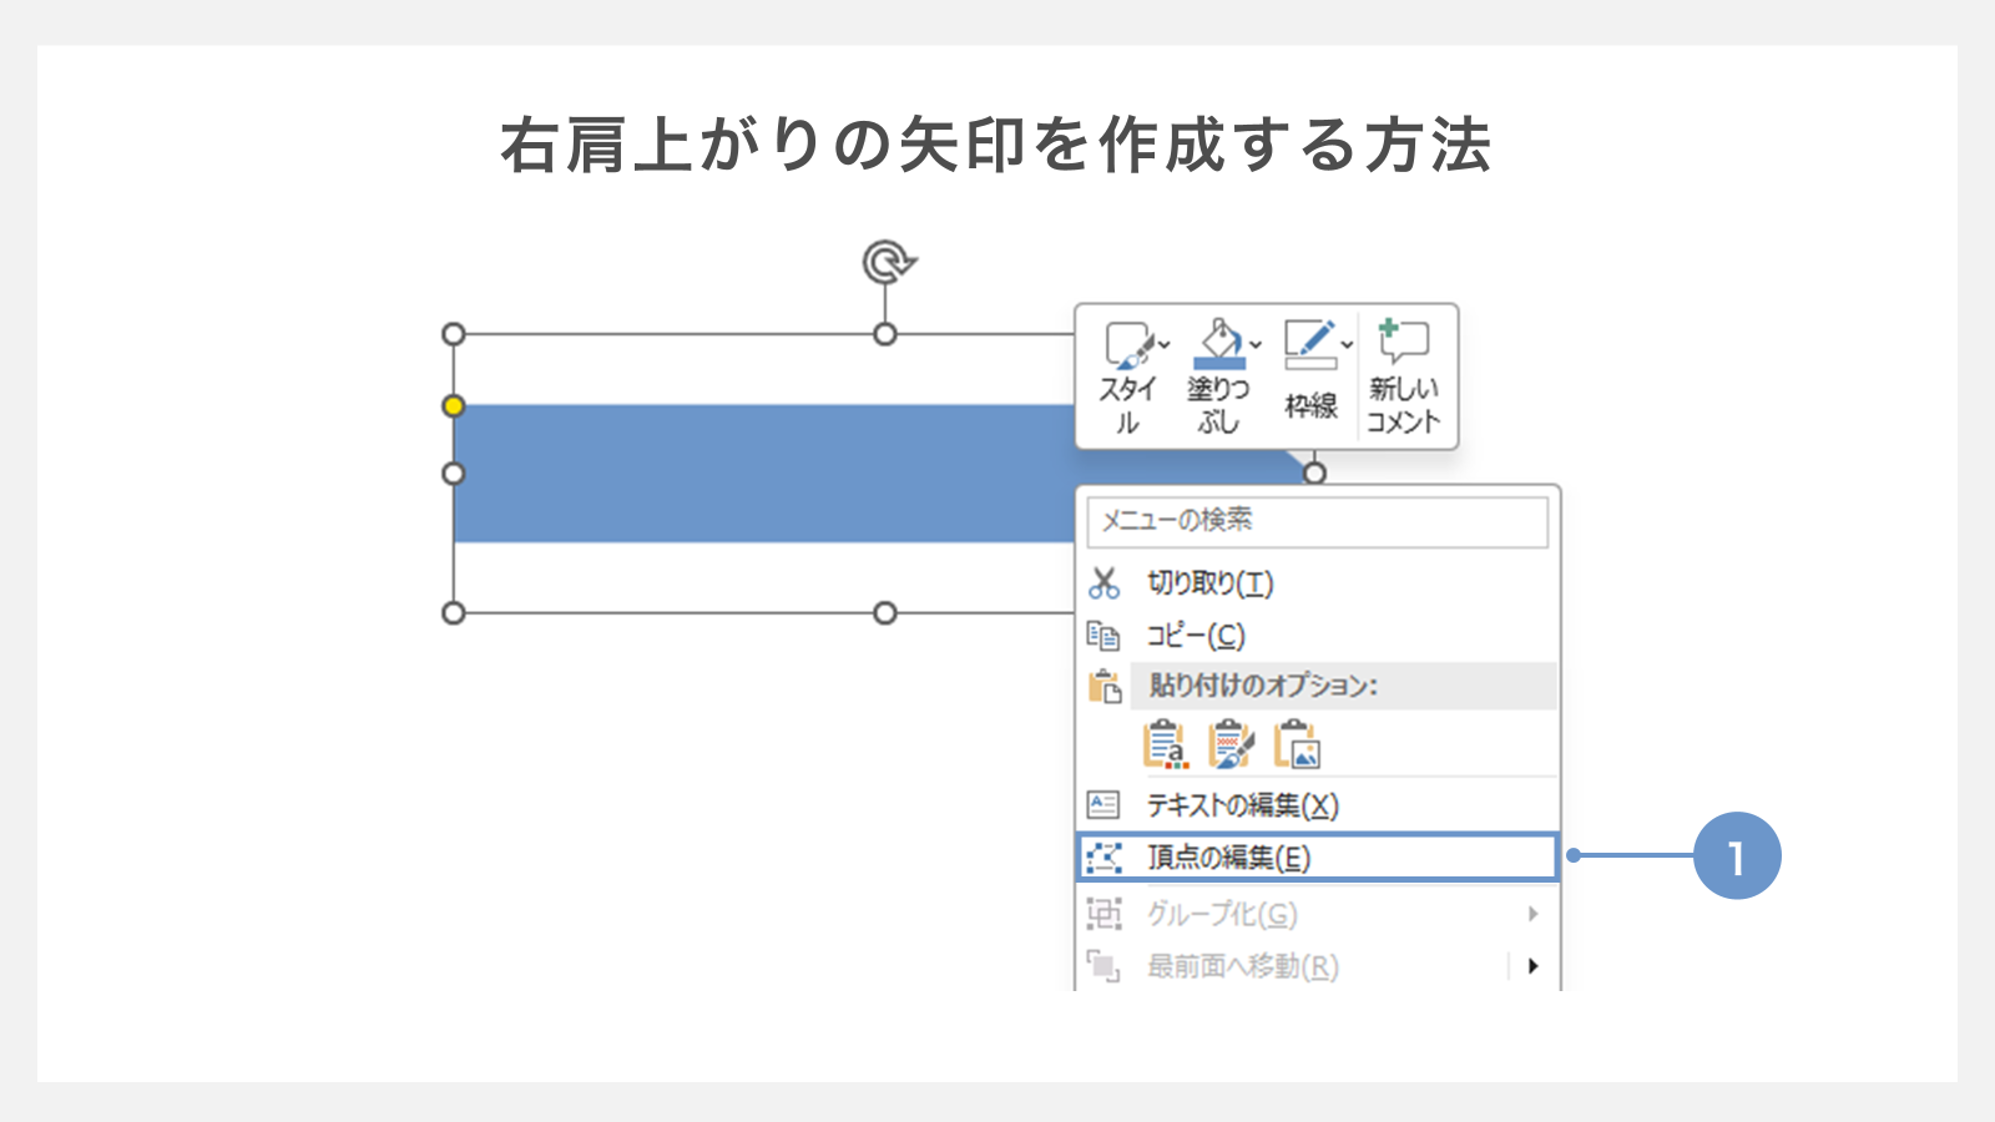This screenshot has width=1995, height=1122.
Task: Click the 枠線 outline pen icon
Action: pos(1310,344)
